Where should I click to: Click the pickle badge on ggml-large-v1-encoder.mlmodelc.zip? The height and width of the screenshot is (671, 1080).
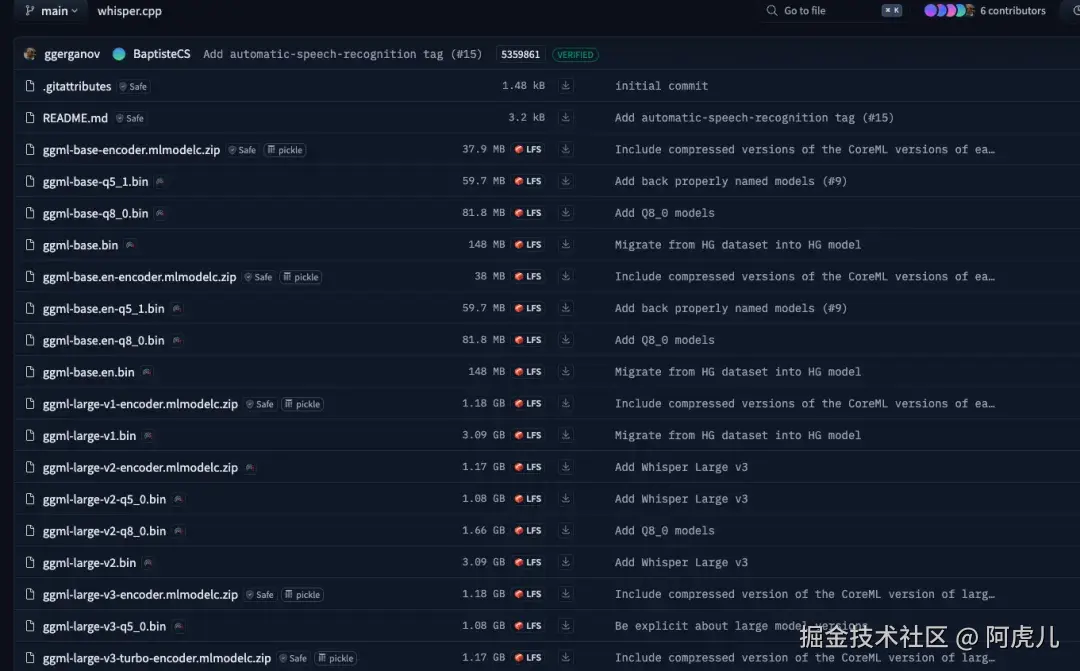(x=303, y=404)
